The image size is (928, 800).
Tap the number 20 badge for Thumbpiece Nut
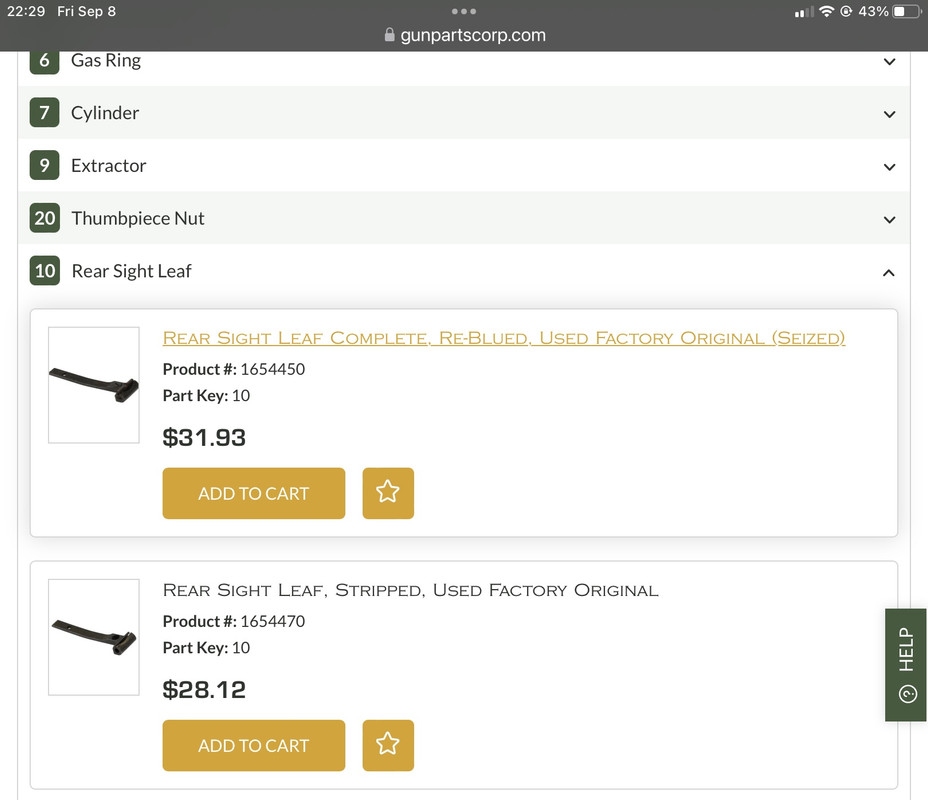(x=44, y=218)
